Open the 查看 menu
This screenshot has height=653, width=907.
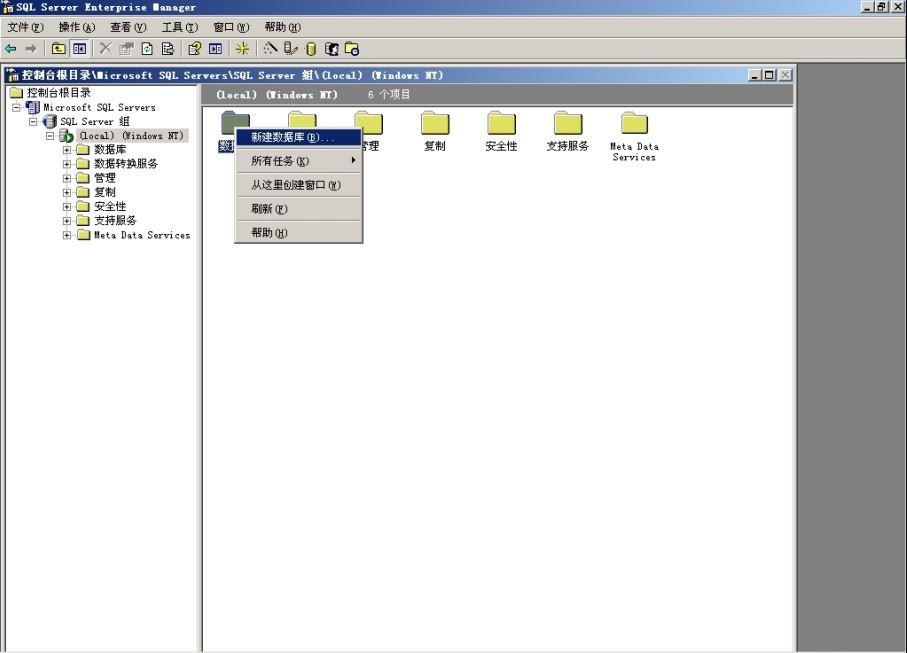pos(128,27)
